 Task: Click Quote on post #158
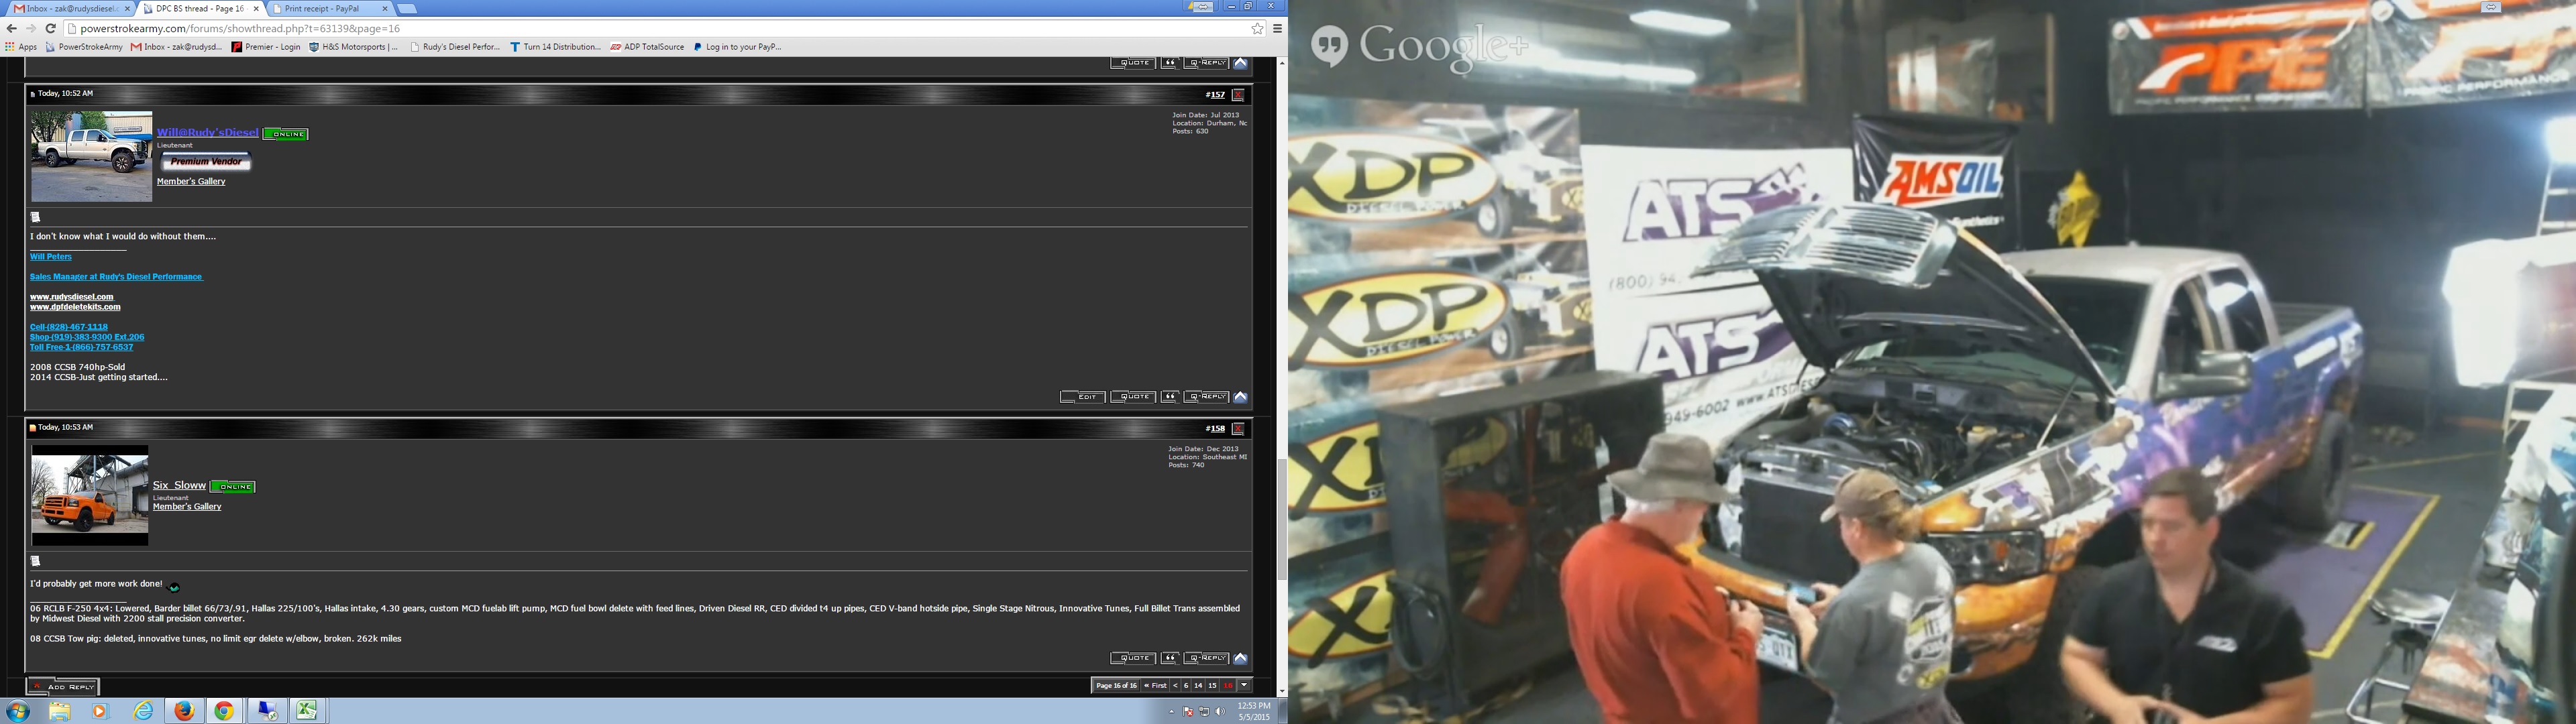coord(1133,658)
